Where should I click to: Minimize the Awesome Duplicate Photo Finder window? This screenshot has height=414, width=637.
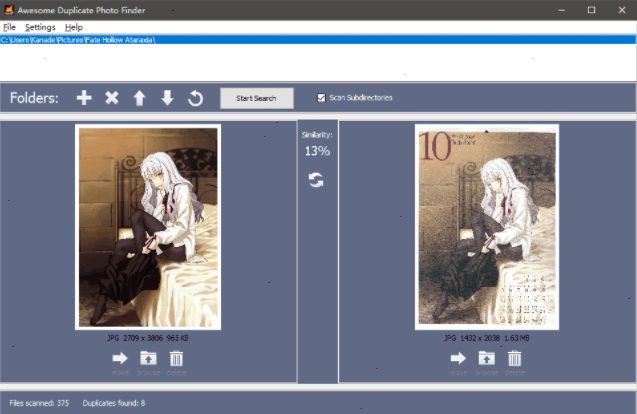561,10
